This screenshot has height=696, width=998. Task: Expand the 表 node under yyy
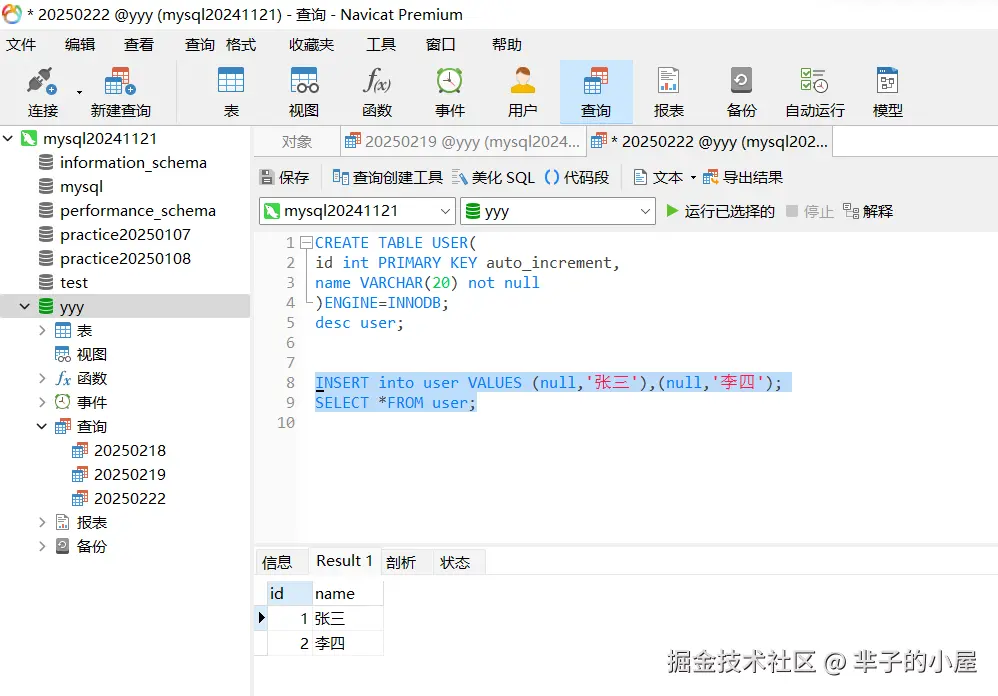pyautogui.click(x=42, y=330)
